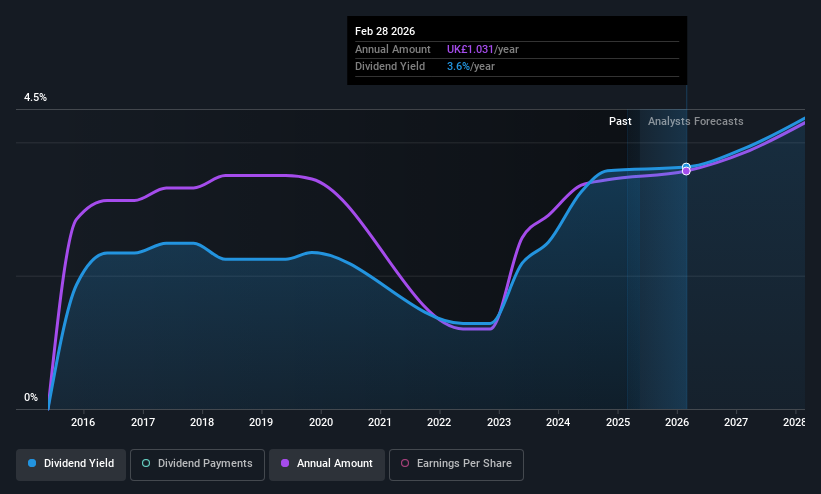The height and width of the screenshot is (494, 821).
Task: Click the 'Analysts Forecasts' label
Action: pyautogui.click(x=695, y=121)
